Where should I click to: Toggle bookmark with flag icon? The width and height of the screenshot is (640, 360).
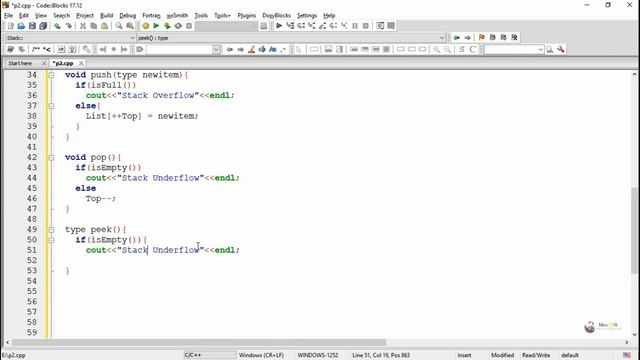coord(482,38)
